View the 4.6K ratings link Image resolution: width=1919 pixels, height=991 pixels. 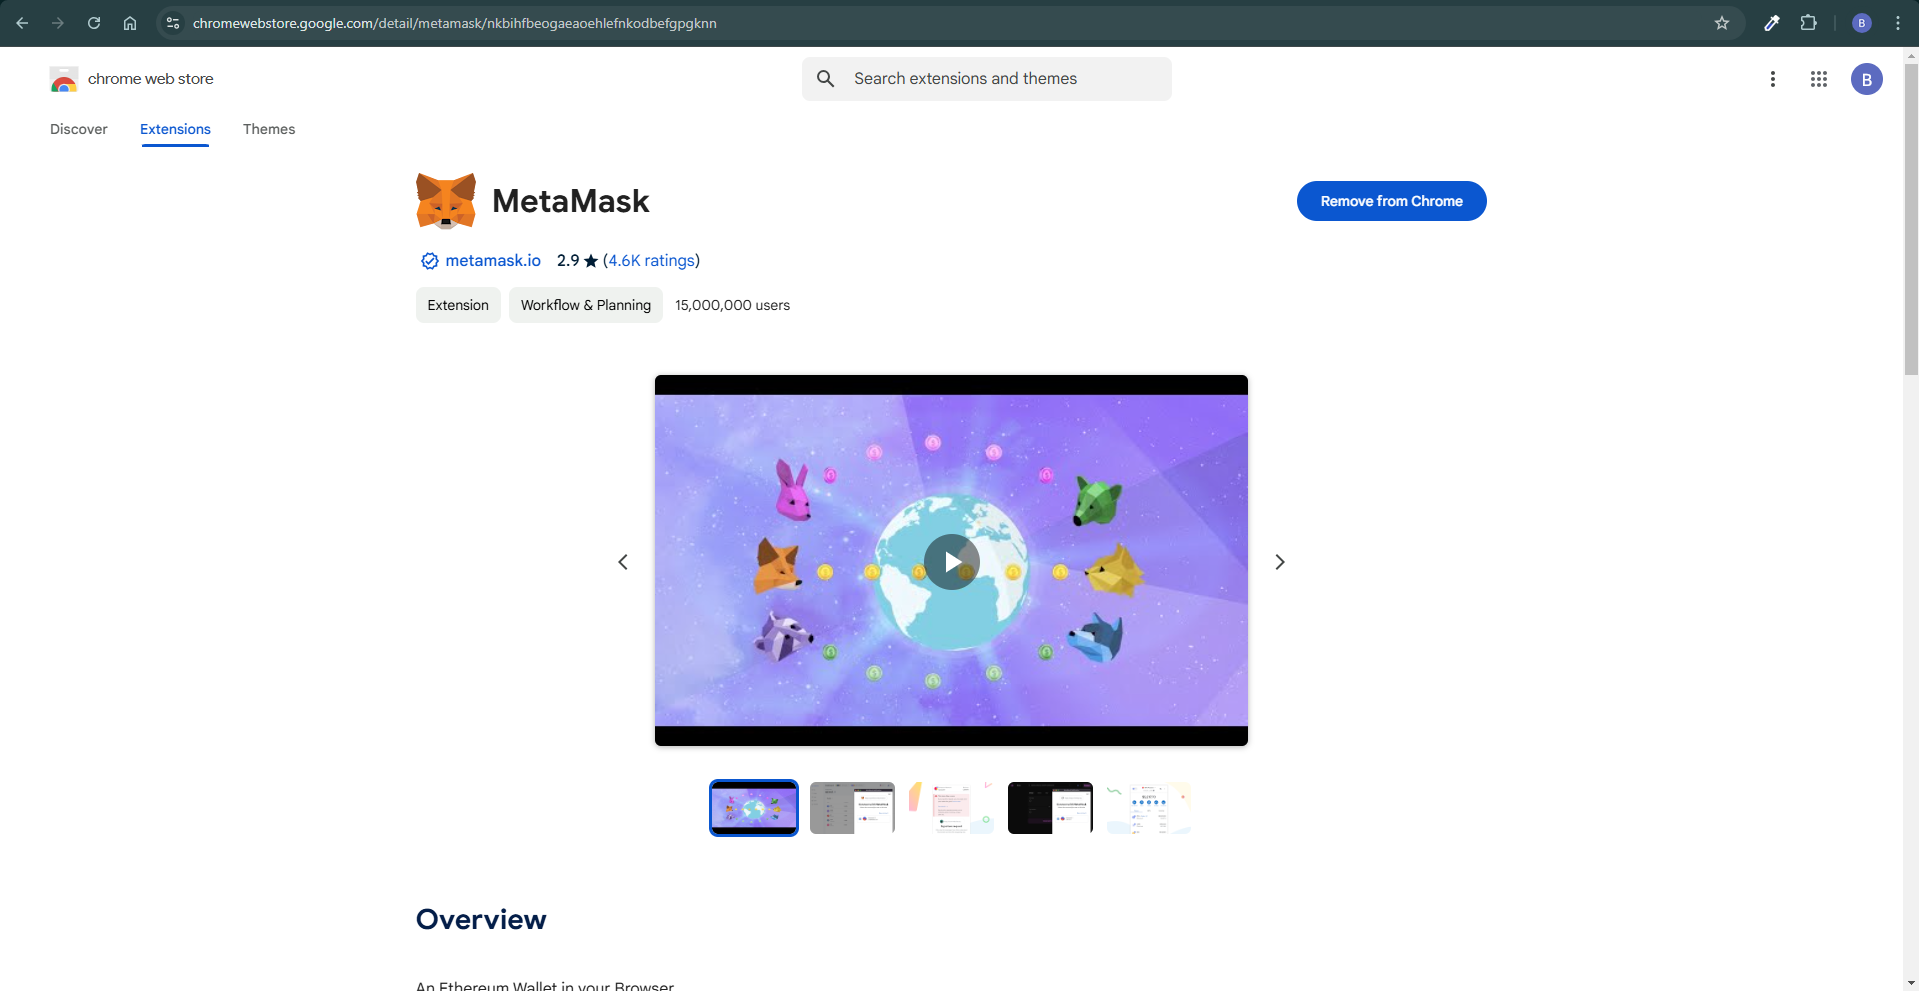651,260
